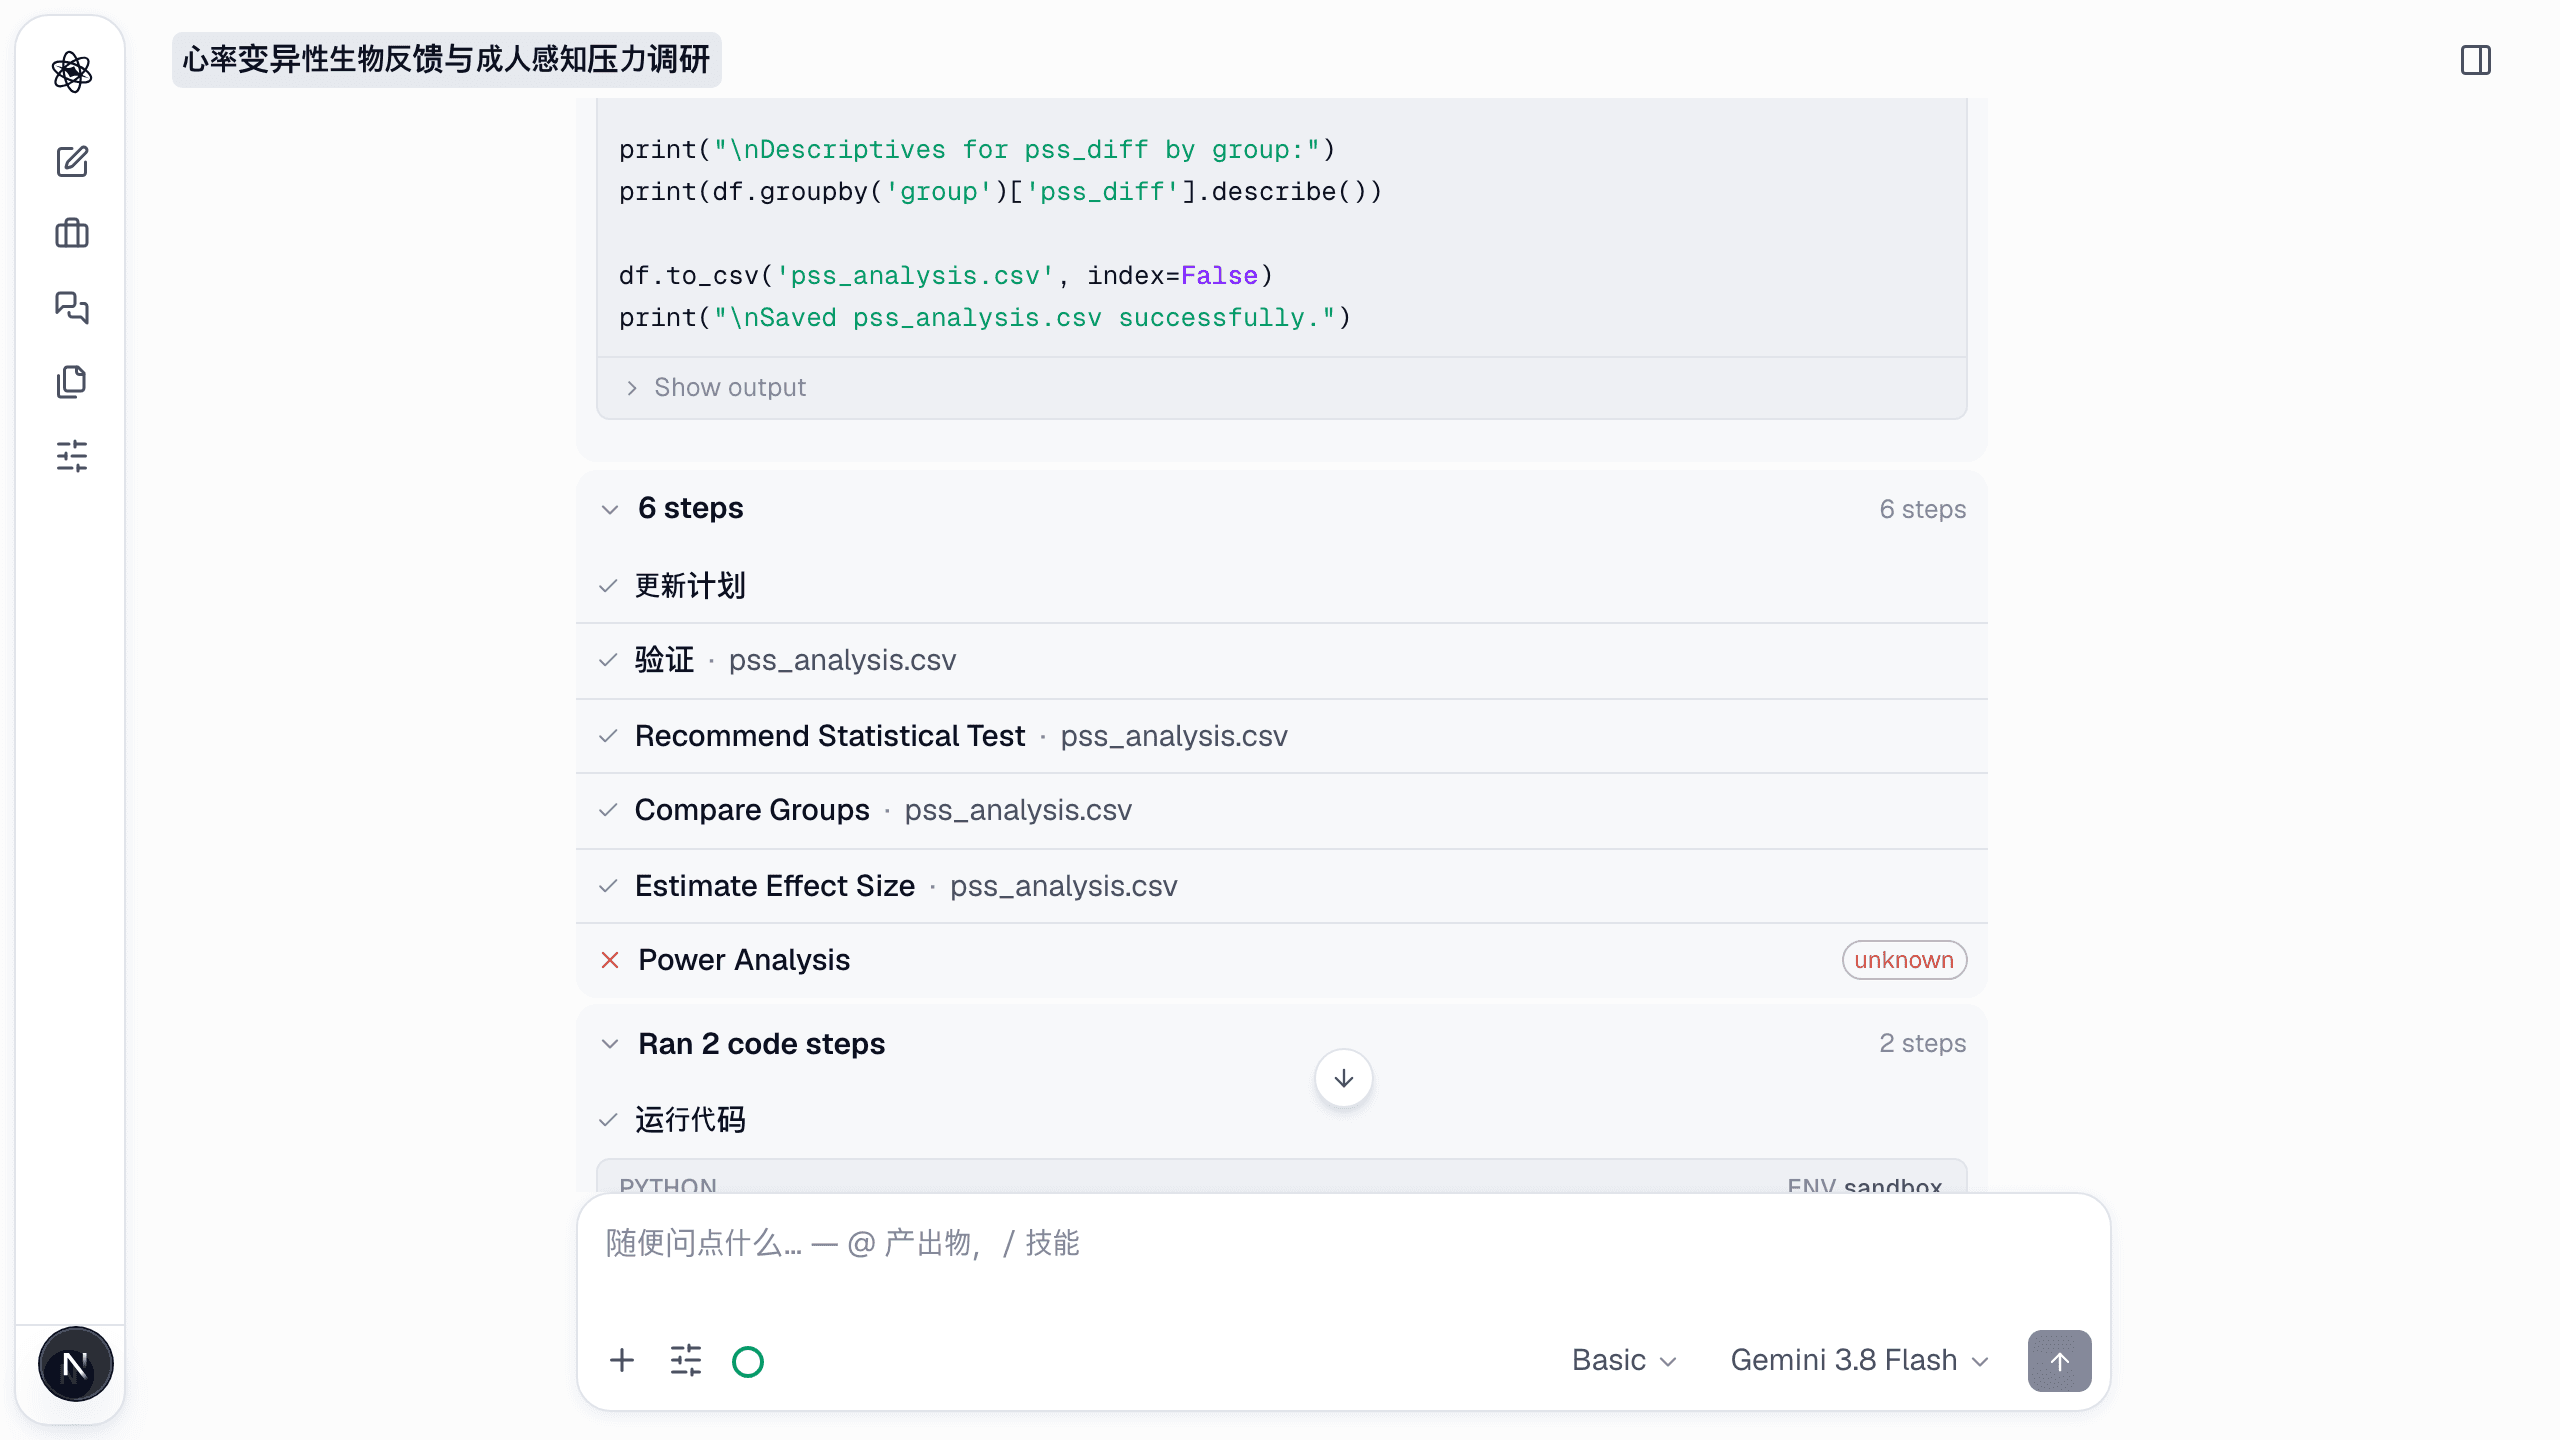Click the PYTHON code block header label
Screen dimensions: 2560x1440
point(668,1185)
